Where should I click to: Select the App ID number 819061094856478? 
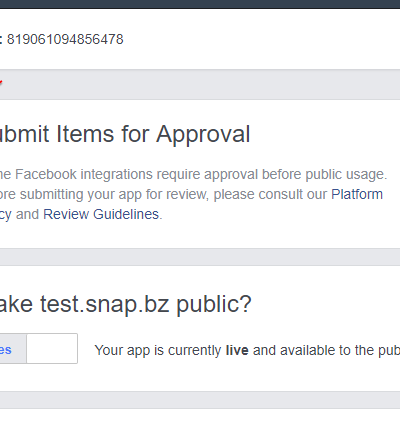65,39
